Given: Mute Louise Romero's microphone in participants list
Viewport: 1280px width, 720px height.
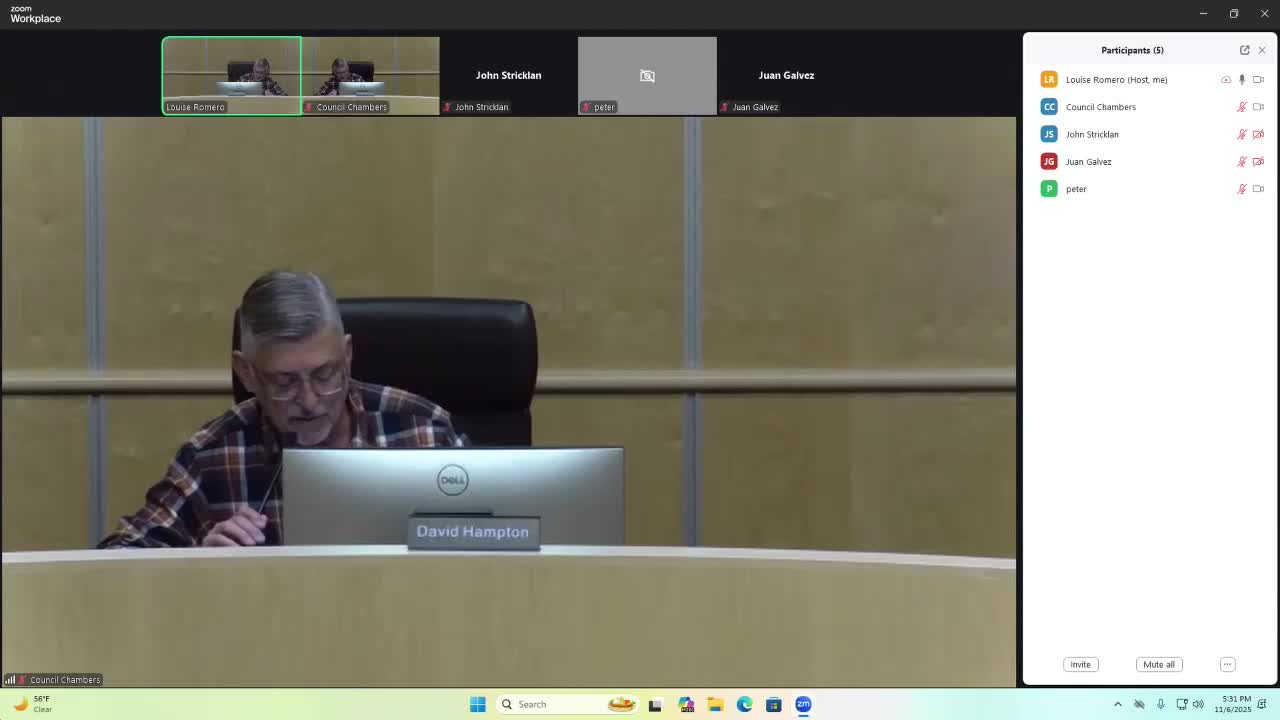Looking at the screenshot, I should tap(1242, 80).
